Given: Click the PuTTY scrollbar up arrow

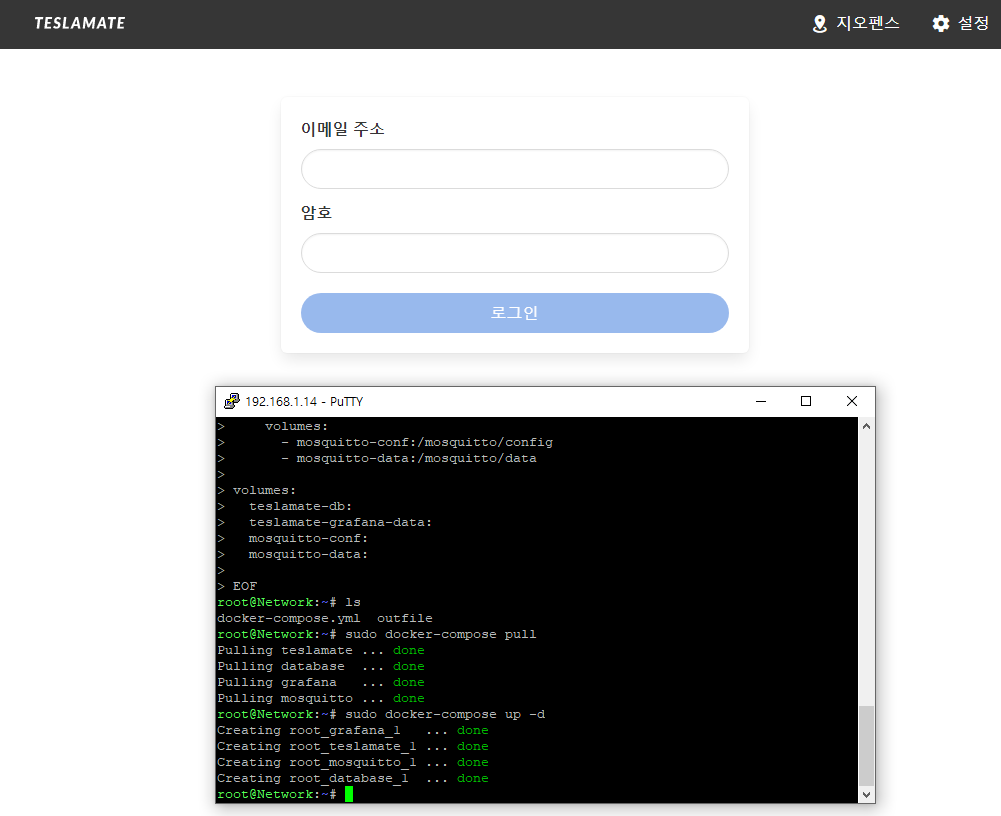Looking at the screenshot, I should click(866, 426).
